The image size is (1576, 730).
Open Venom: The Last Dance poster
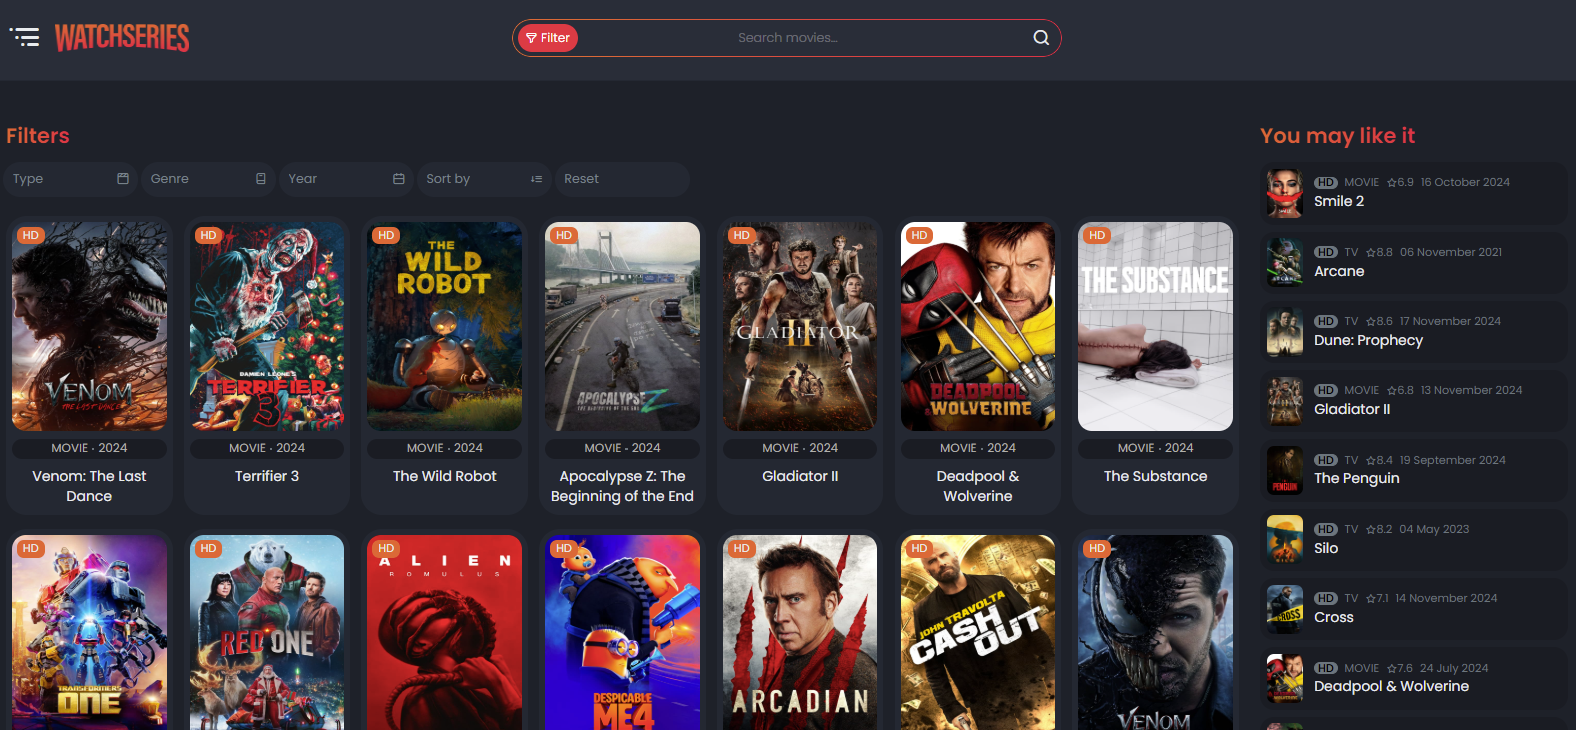tap(89, 327)
